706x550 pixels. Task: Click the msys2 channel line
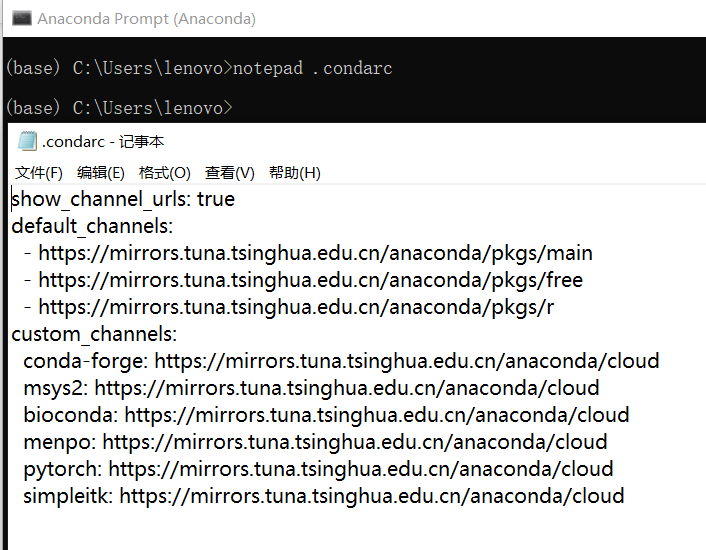tap(311, 388)
